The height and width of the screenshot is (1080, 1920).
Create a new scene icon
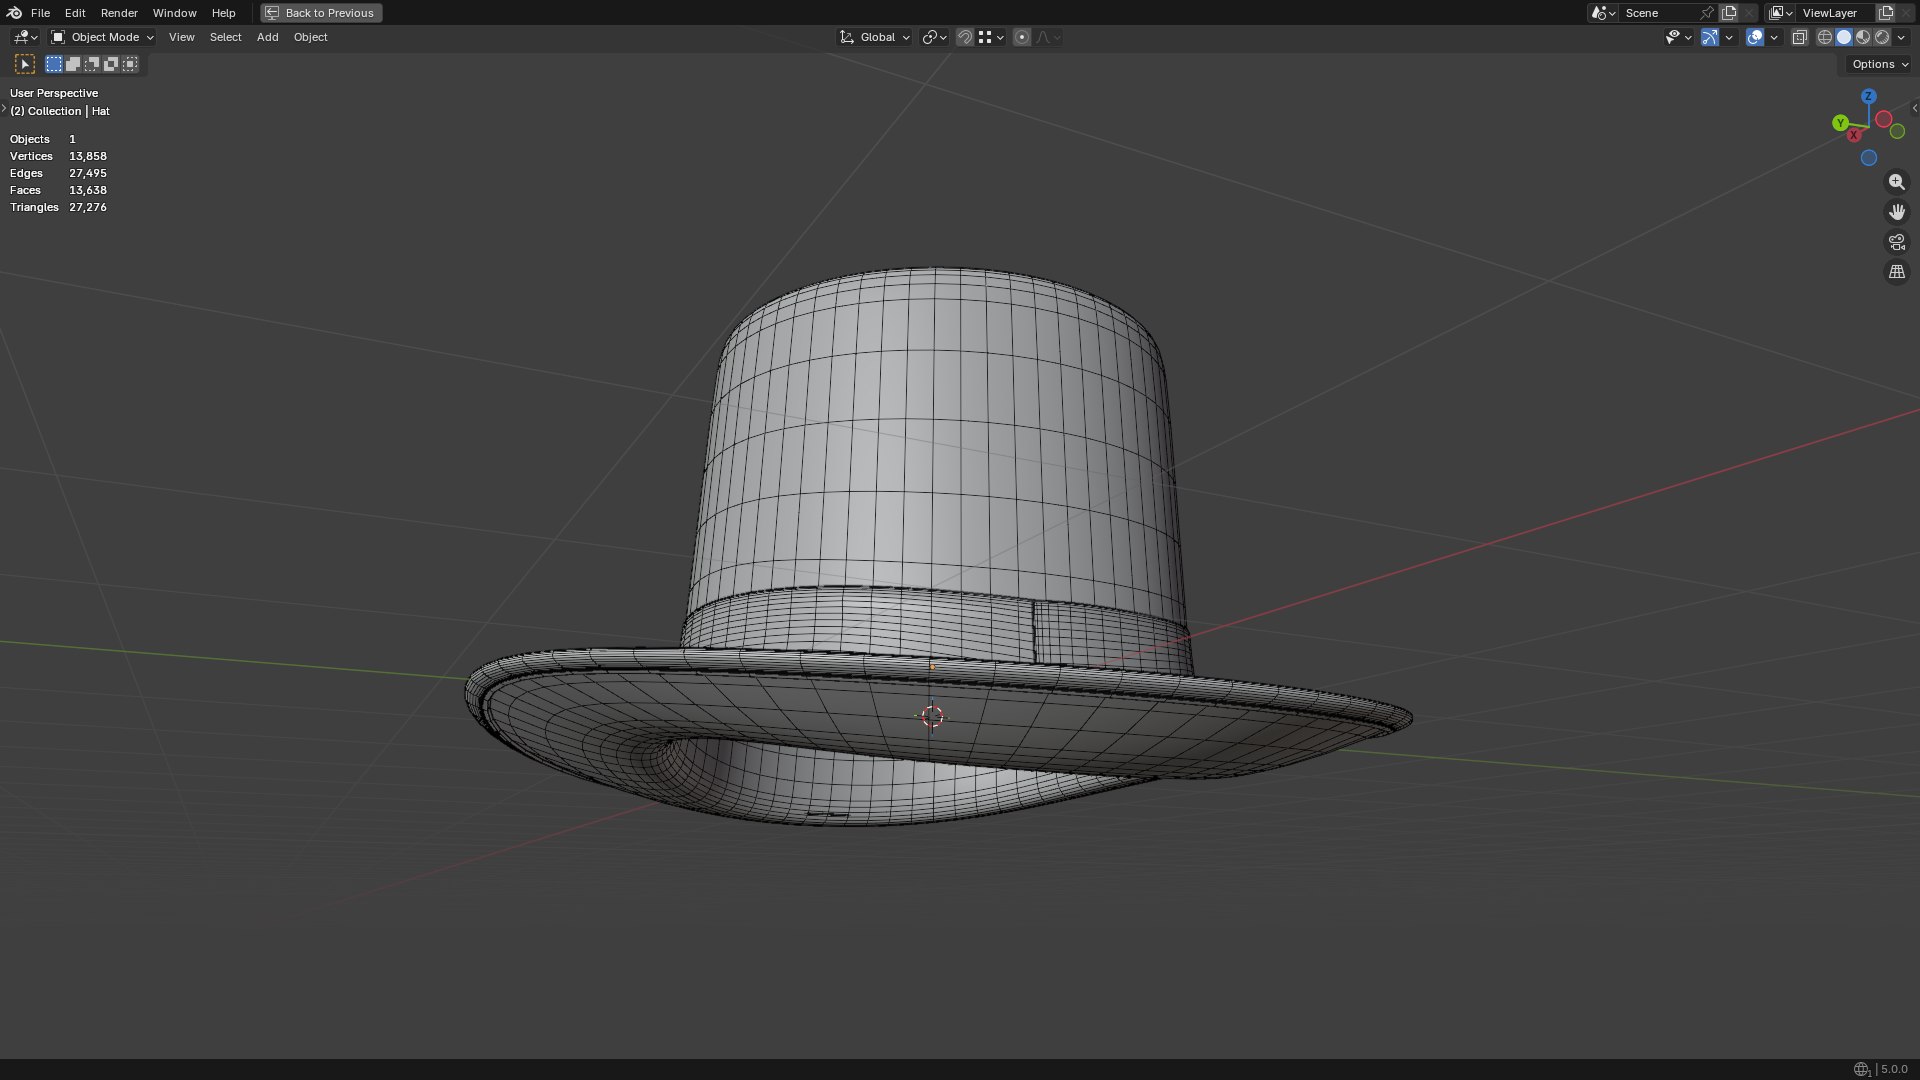pos(1729,13)
